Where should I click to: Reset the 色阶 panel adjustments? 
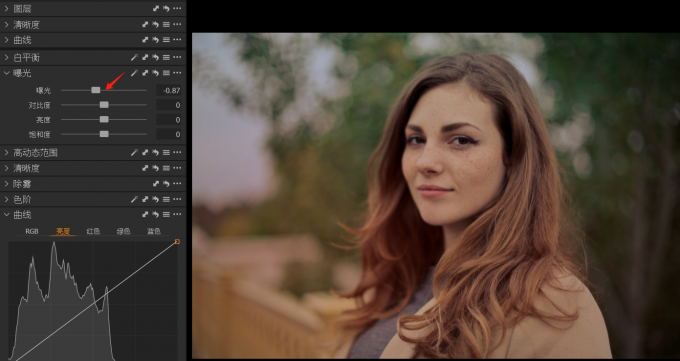point(156,199)
